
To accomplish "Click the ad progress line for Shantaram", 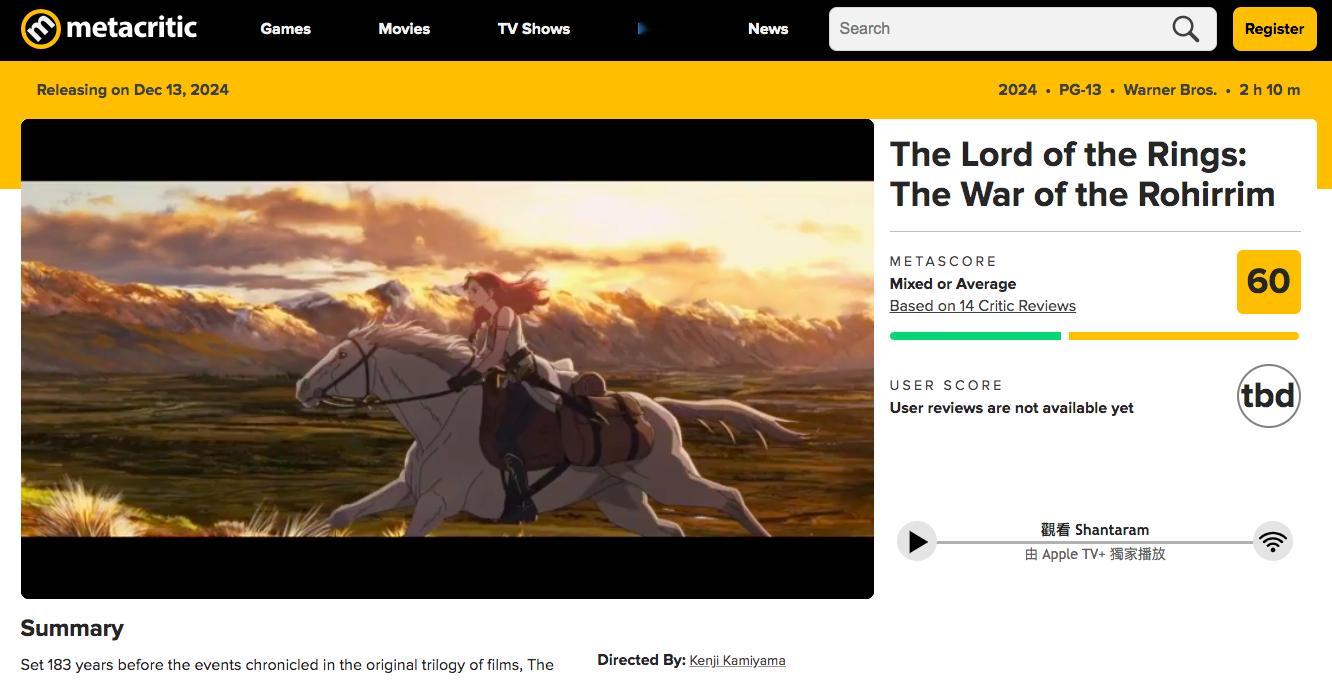I will pyautogui.click(x=1095, y=542).
